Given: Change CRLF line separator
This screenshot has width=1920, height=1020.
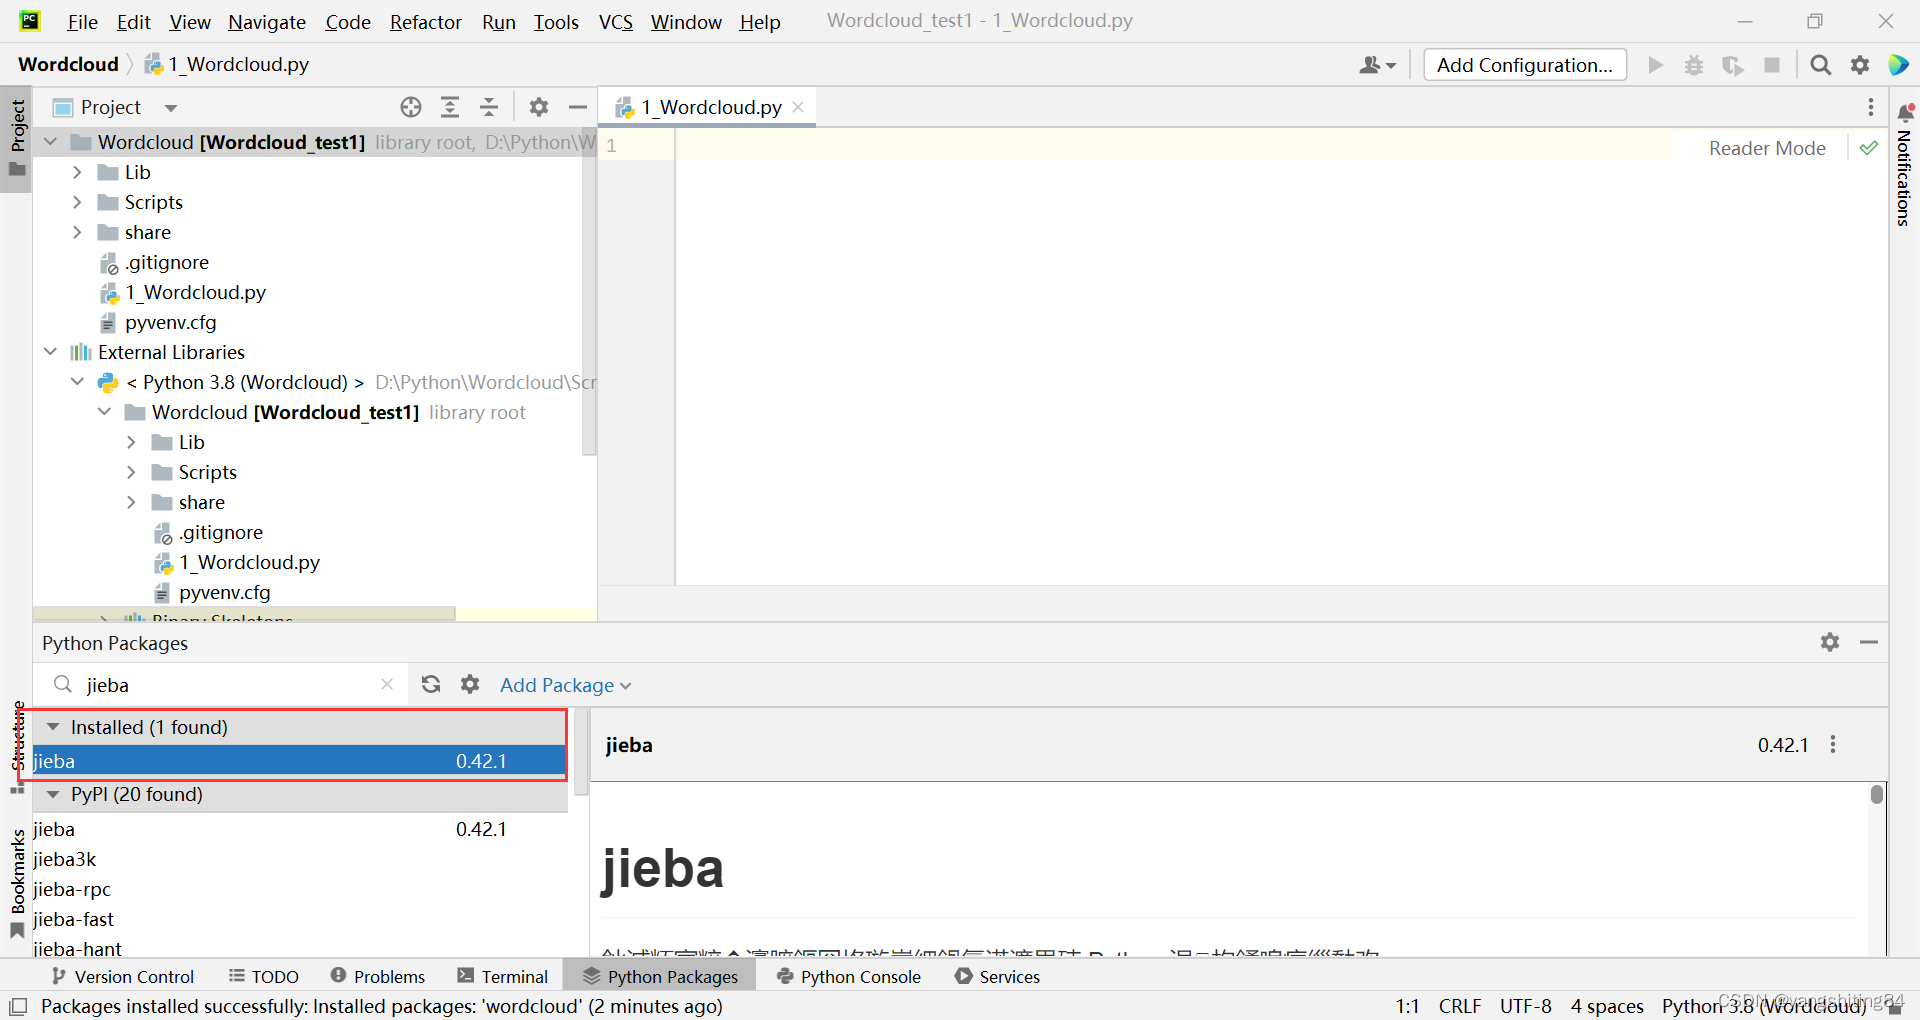Looking at the screenshot, I should (1460, 1006).
